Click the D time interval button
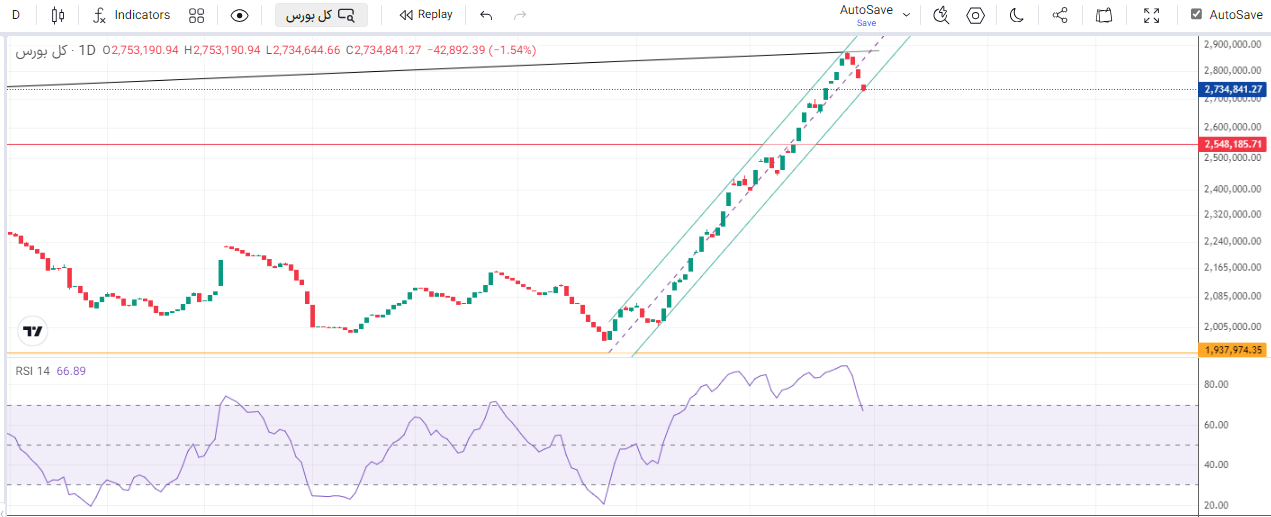 pos(16,15)
